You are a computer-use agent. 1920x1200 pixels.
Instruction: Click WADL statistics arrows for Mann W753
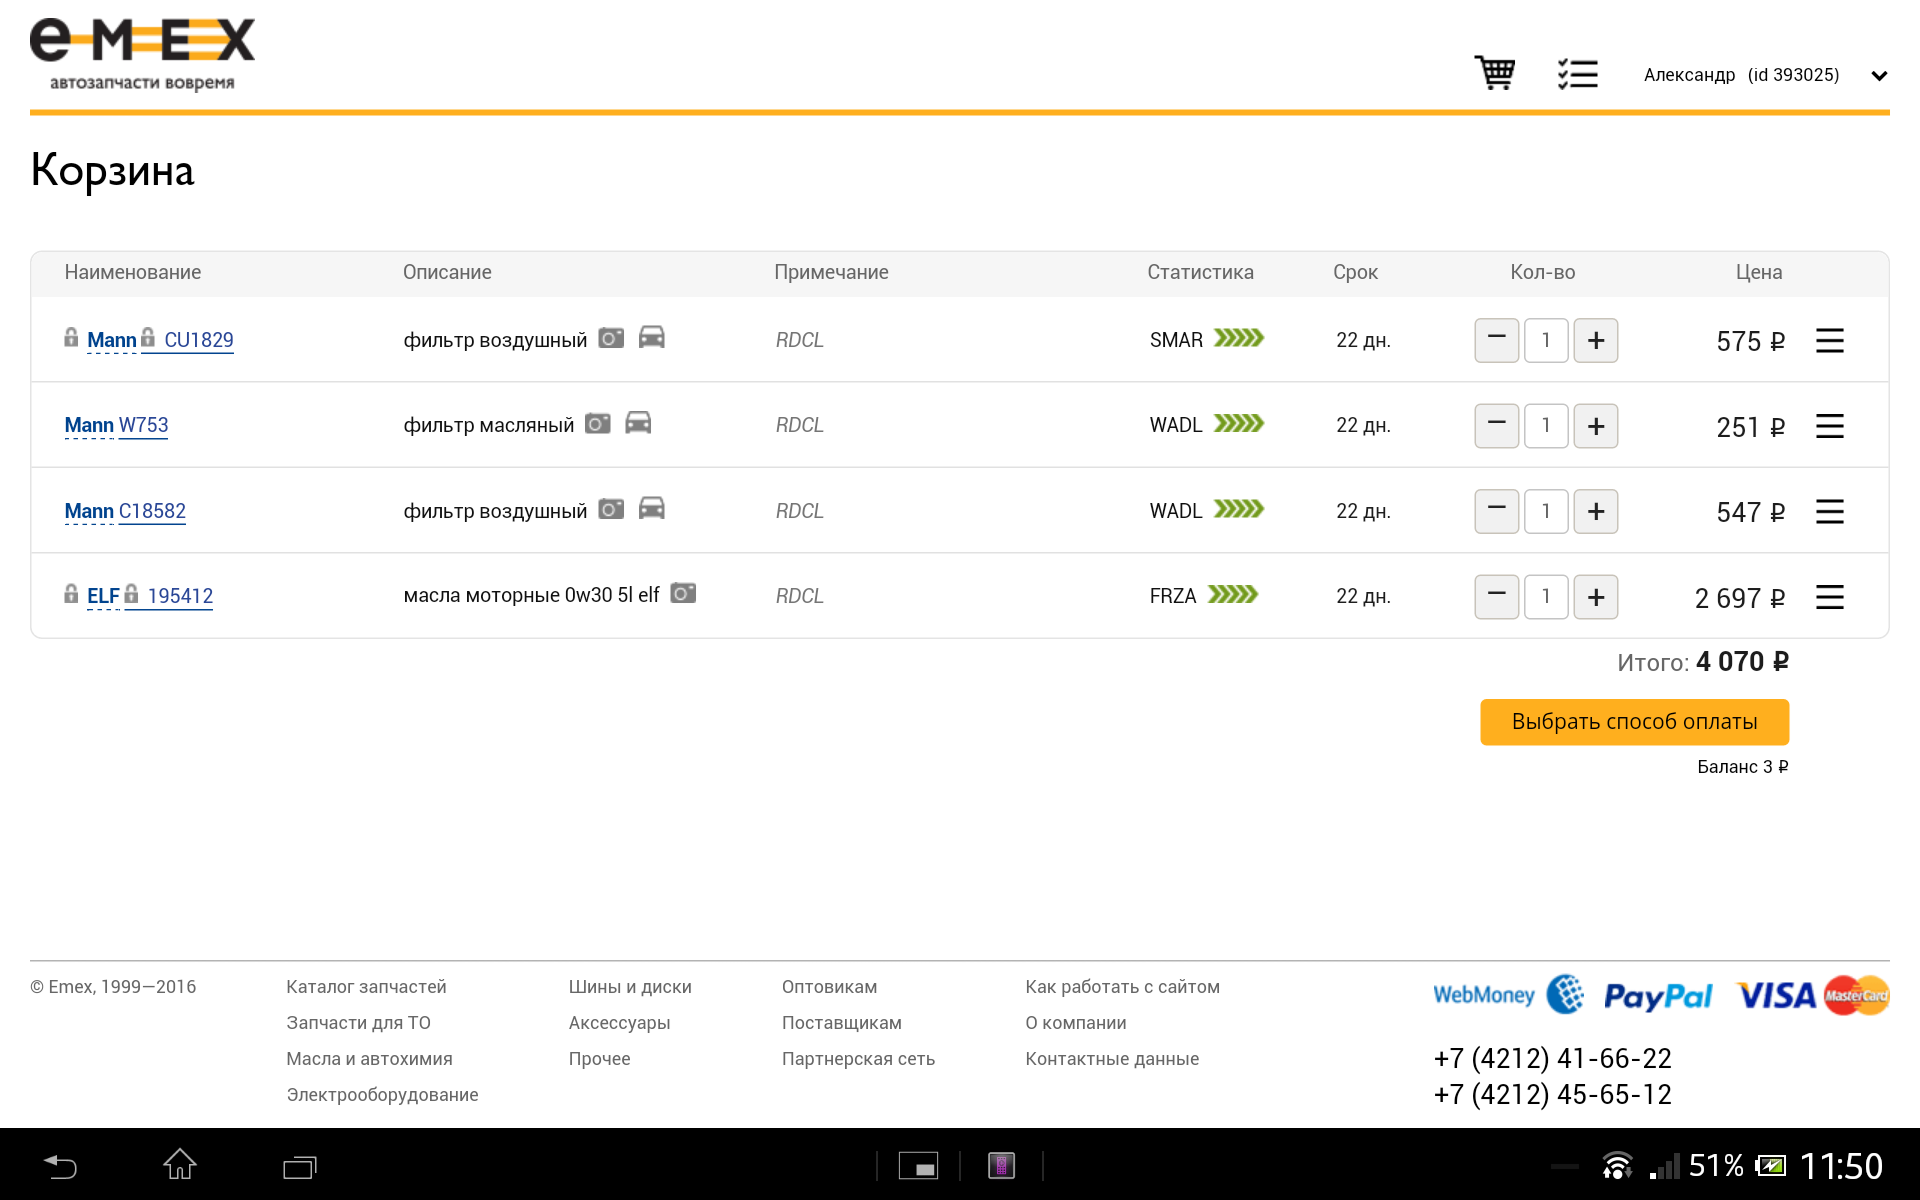pos(1239,423)
